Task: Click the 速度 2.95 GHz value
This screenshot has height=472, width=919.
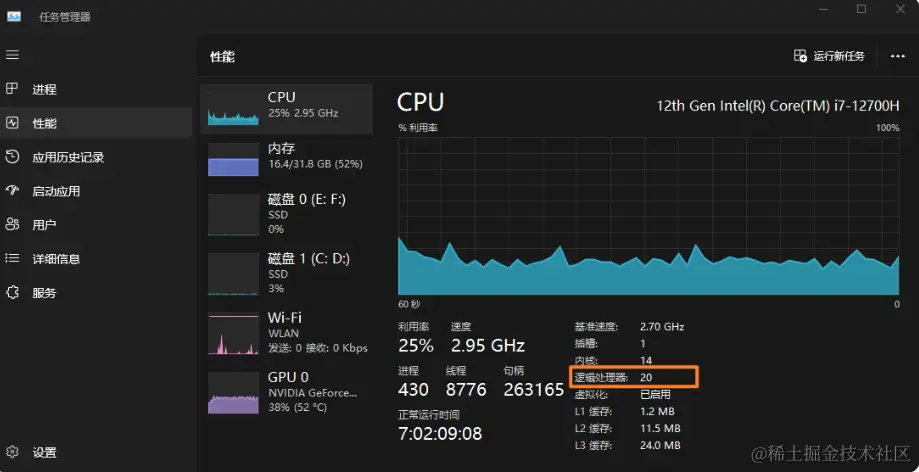Action: tap(488, 345)
